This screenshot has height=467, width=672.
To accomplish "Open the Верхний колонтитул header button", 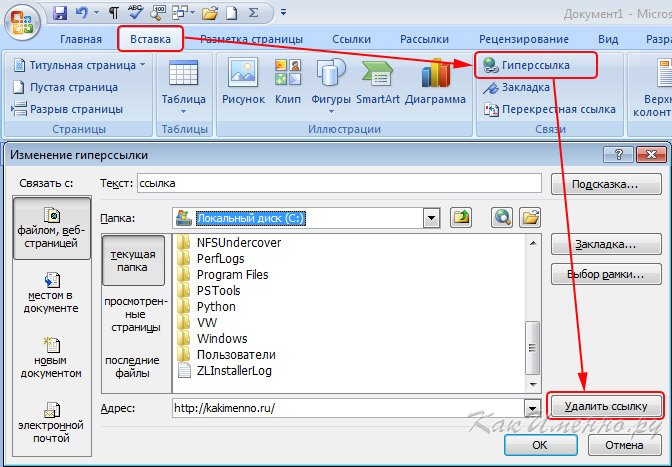I will coord(654,88).
